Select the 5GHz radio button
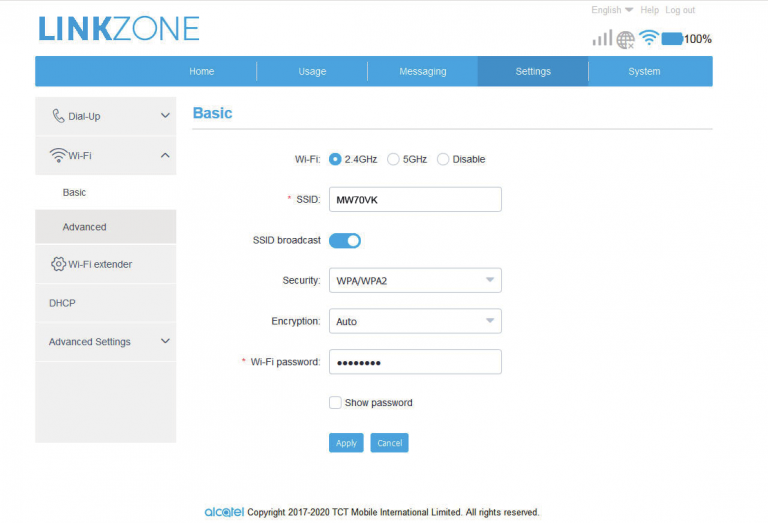Viewport: 768px width, 523px height. (x=393, y=159)
